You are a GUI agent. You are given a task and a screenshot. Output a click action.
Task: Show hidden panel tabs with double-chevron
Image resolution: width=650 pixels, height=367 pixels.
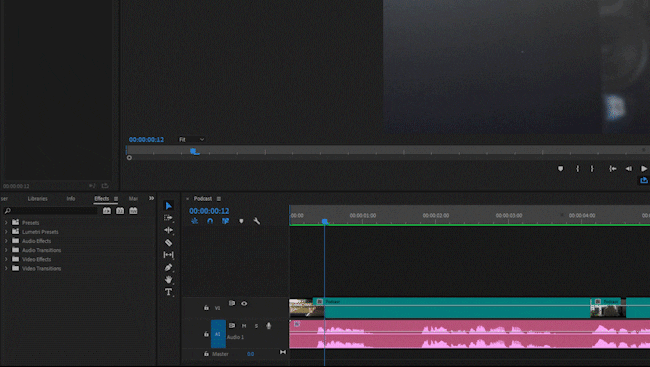(x=151, y=198)
